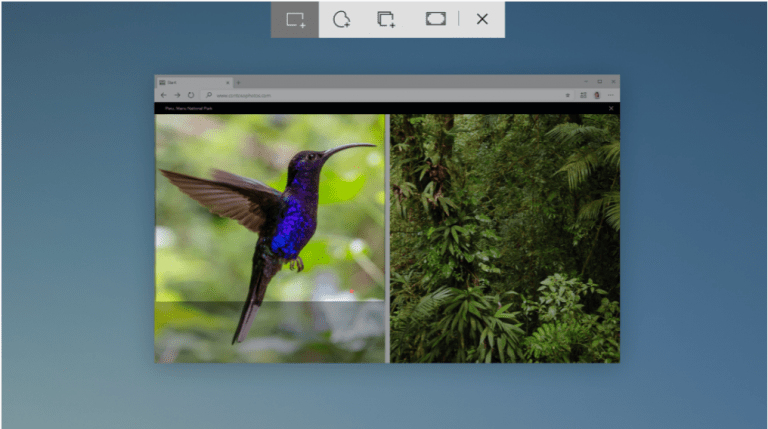768x429 pixels.
Task: Close the snipping toolbar
Action: (482, 19)
